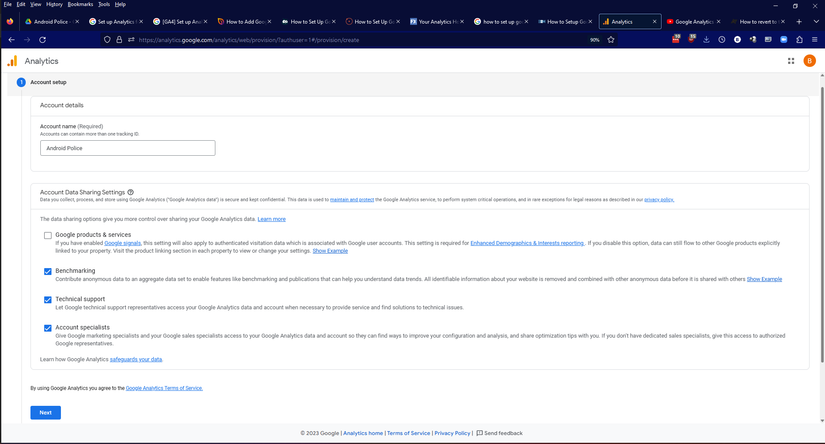The width and height of the screenshot is (825, 444).
Task: Reload the page with the refresh icon
Action: [x=42, y=39]
